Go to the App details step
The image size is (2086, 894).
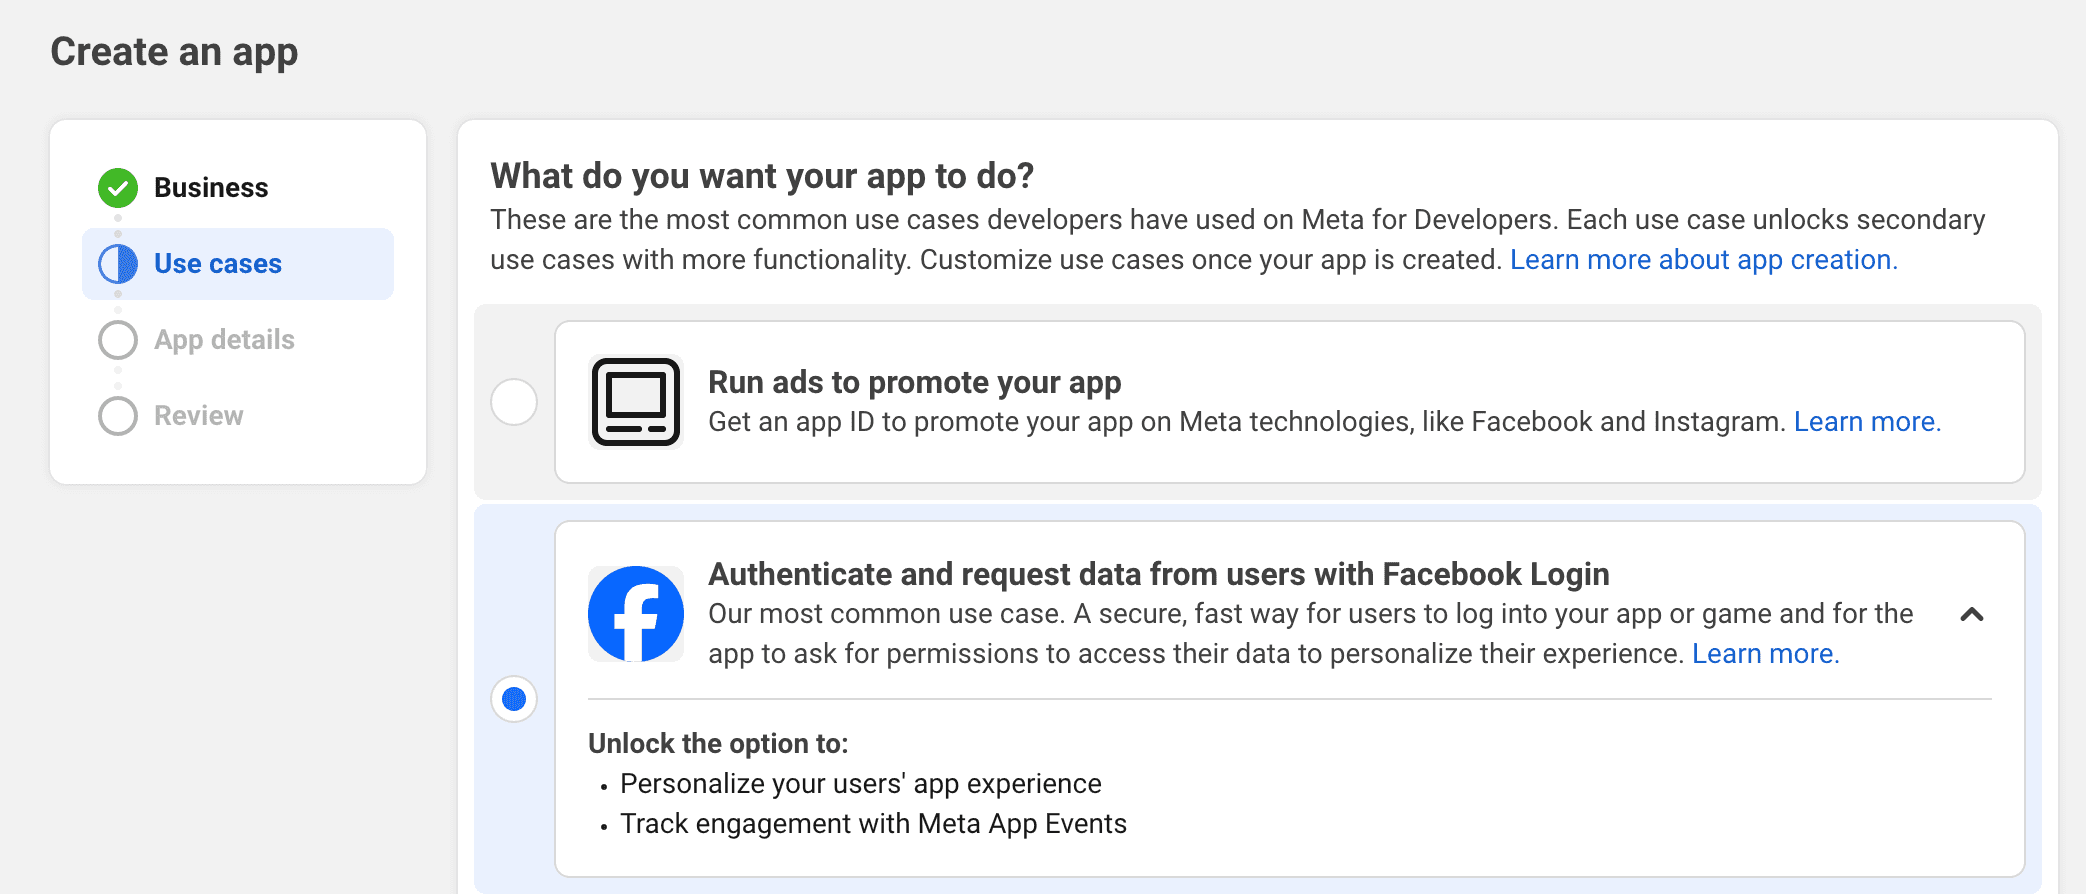[224, 340]
